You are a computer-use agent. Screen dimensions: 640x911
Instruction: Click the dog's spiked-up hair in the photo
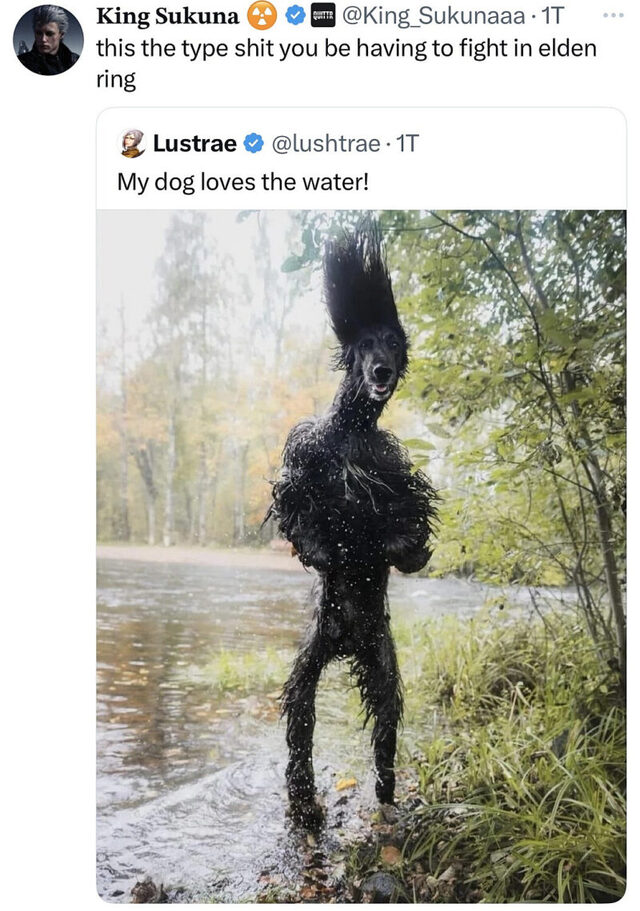tap(358, 285)
